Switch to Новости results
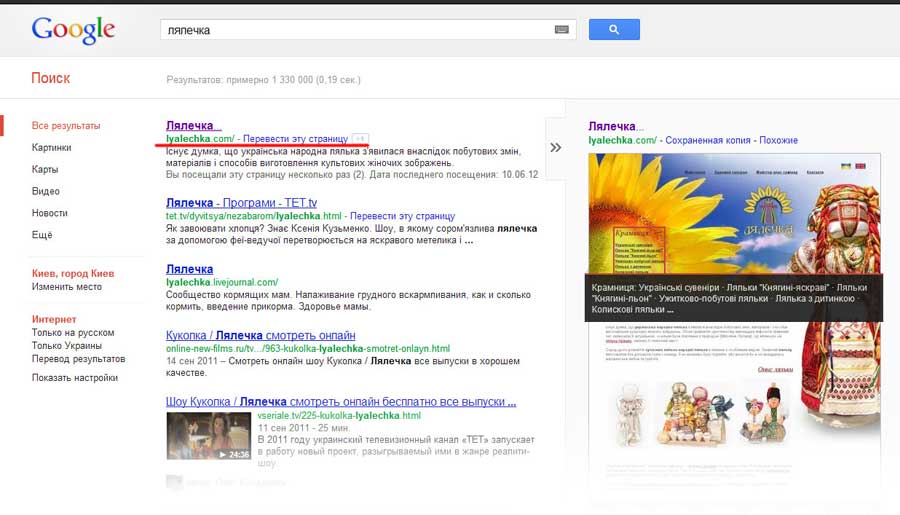This screenshot has width=900, height=515. (x=49, y=213)
